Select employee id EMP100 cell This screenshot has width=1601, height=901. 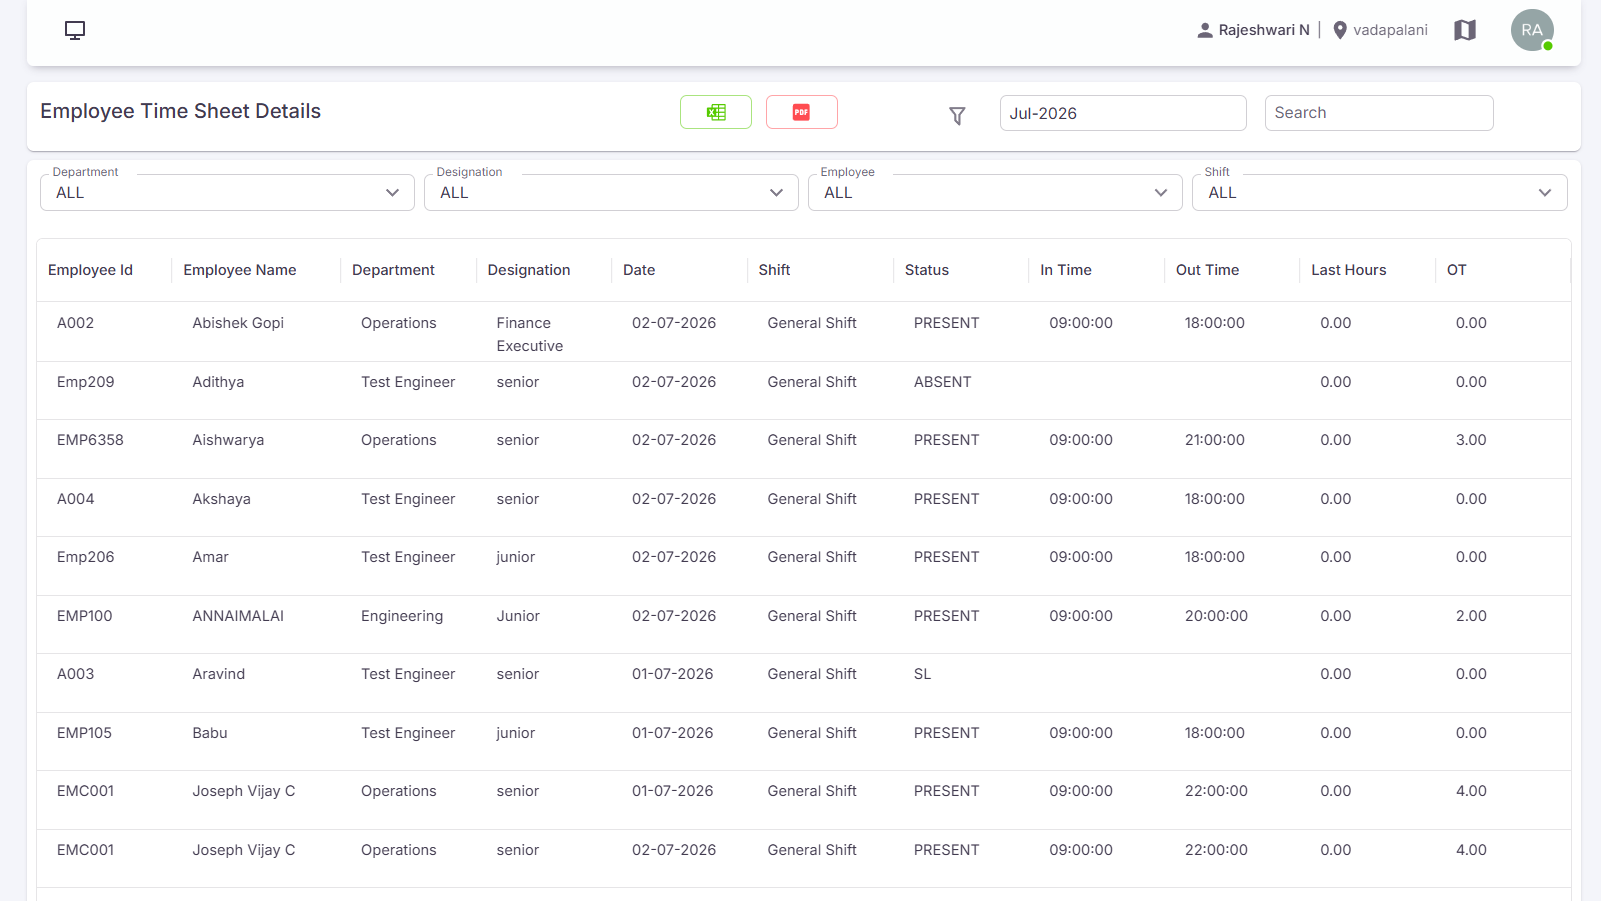pyautogui.click(x=84, y=616)
